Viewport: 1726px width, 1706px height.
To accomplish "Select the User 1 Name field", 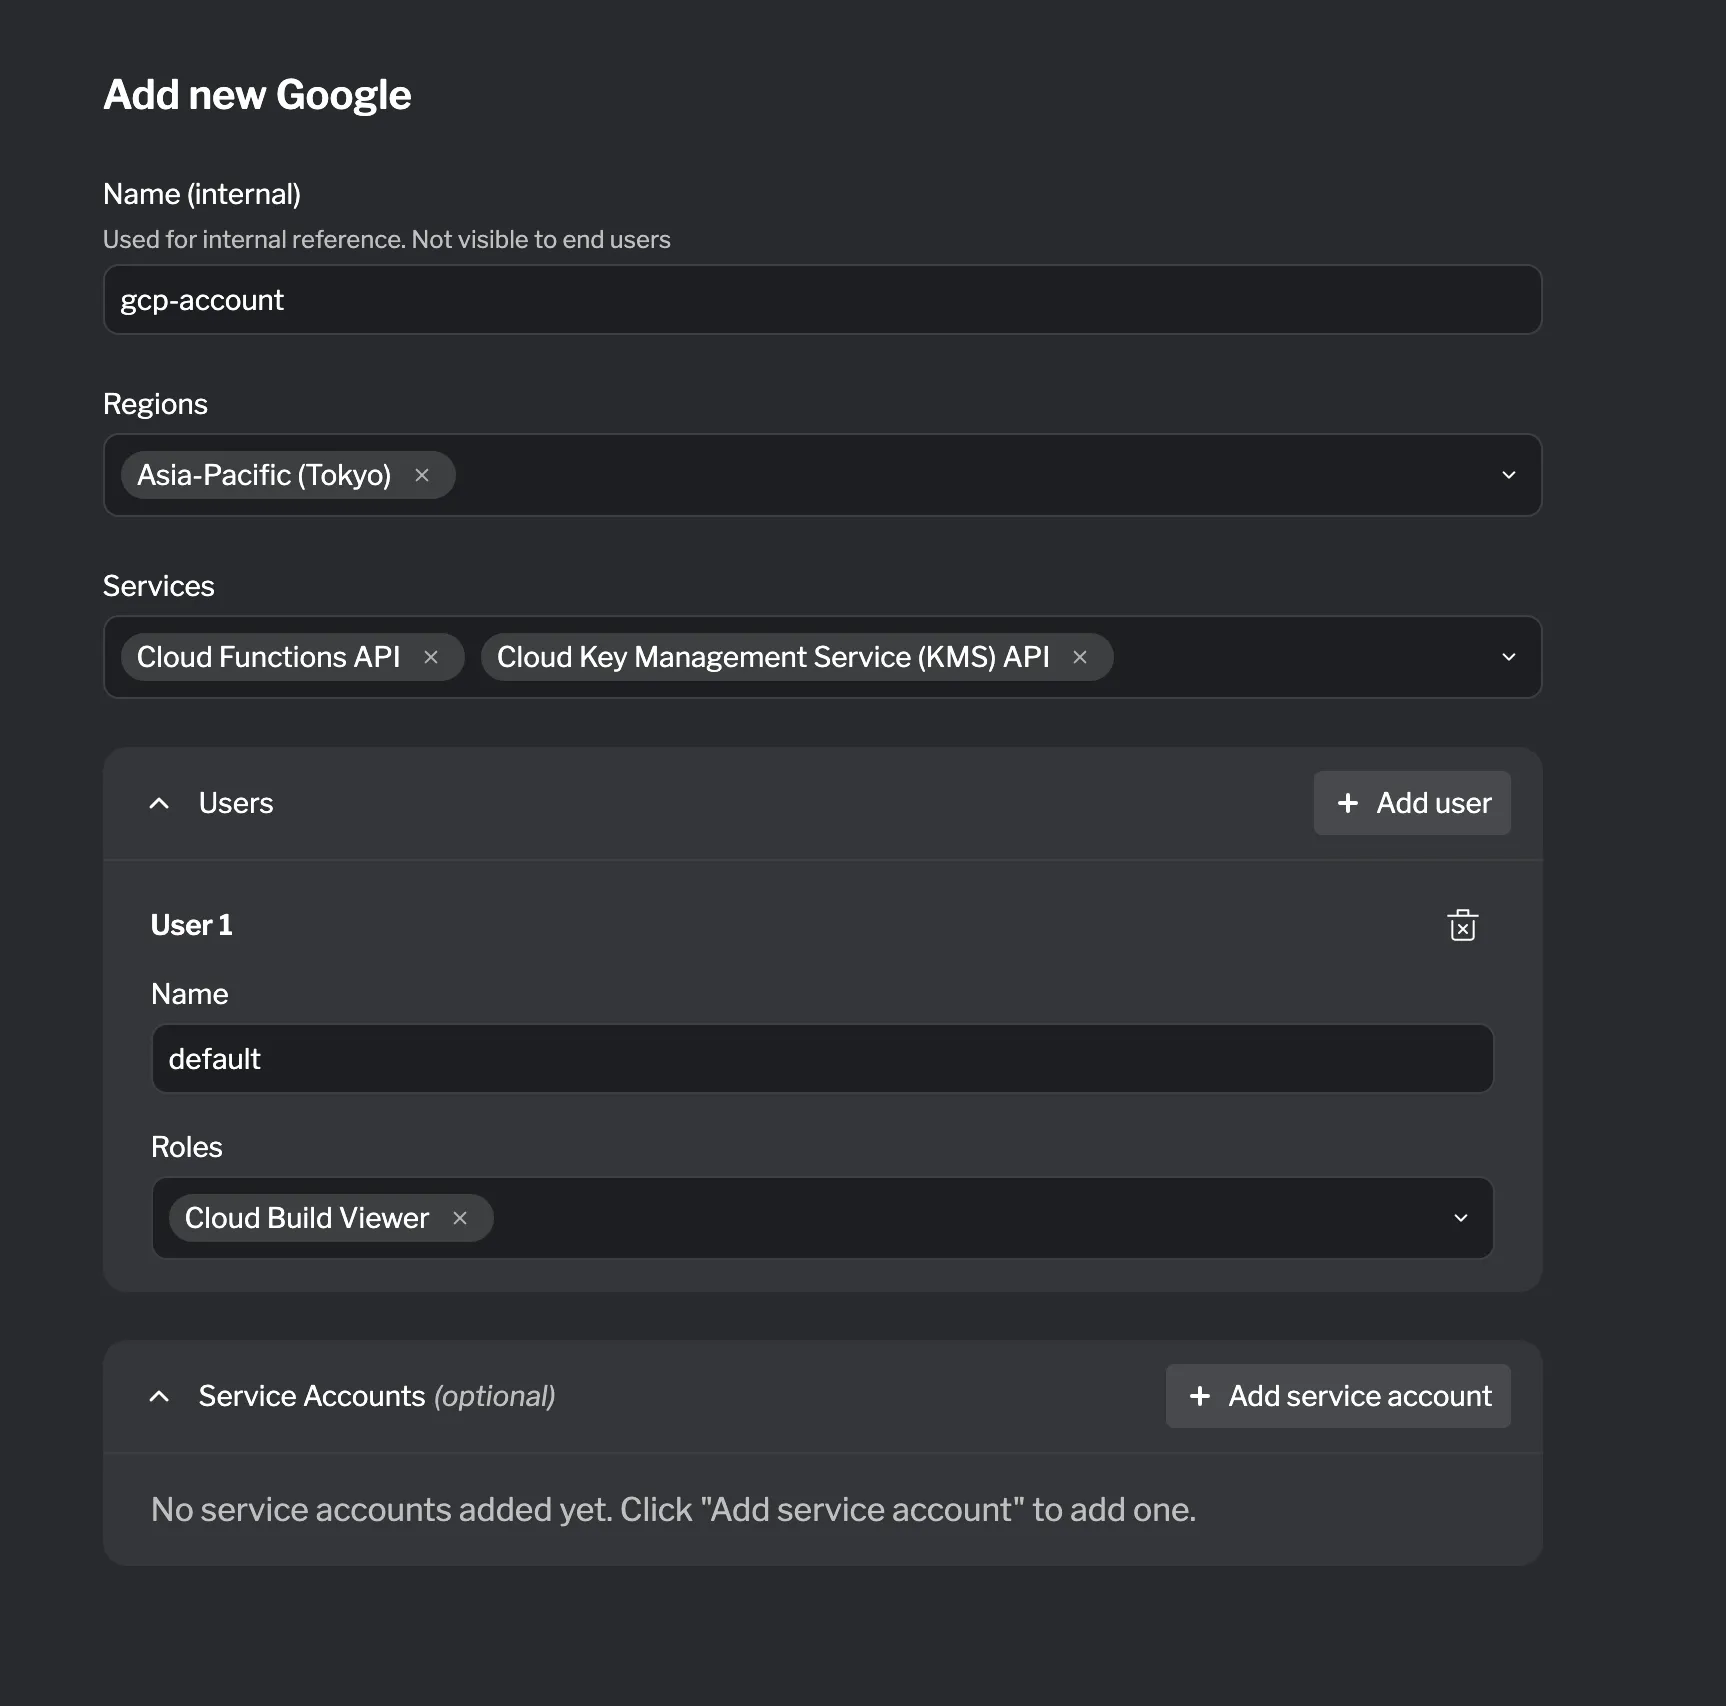I will (822, 1058).
